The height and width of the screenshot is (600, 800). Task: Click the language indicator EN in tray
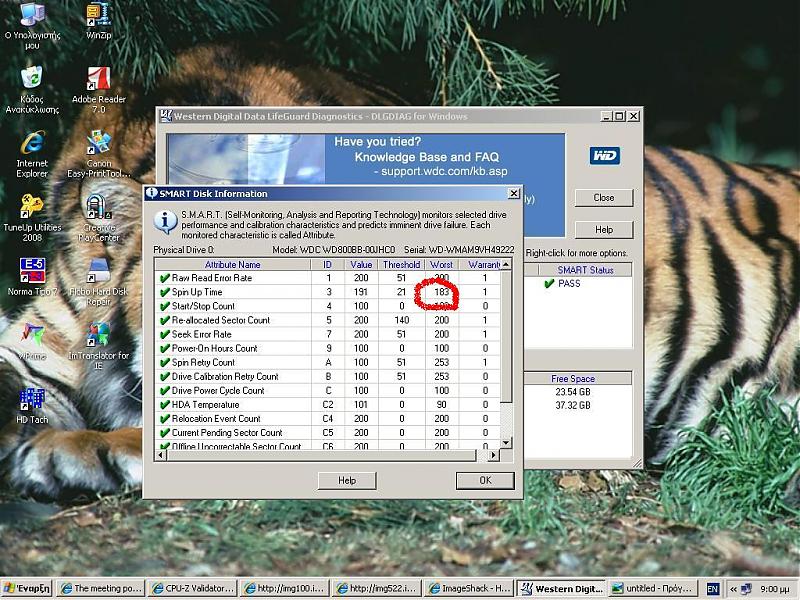point(713,589)
